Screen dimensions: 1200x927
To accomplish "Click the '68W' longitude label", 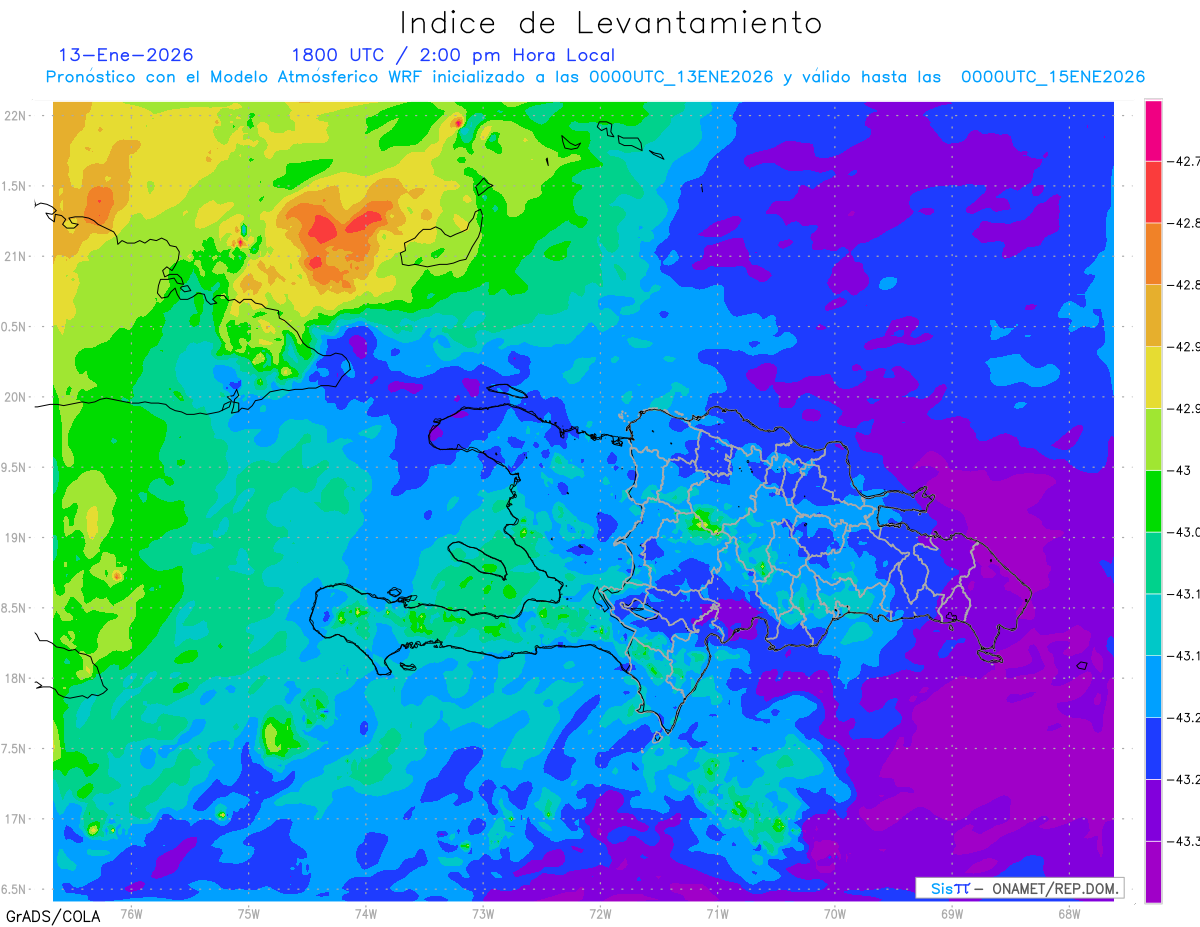I will (x=1069, y=912).
